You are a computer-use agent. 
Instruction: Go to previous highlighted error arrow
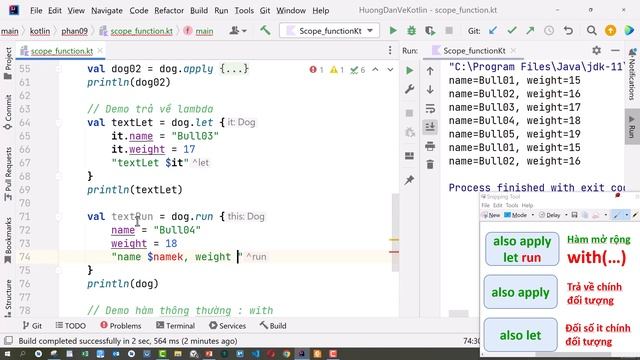(x=375, y=70)
